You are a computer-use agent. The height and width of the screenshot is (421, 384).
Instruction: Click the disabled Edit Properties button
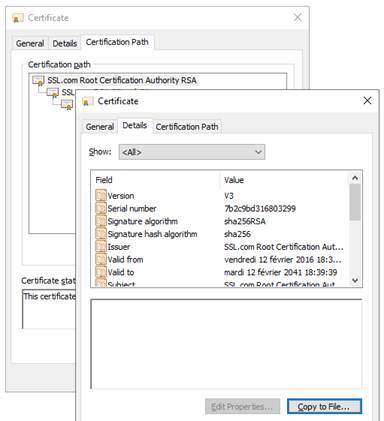click(242, 407)
